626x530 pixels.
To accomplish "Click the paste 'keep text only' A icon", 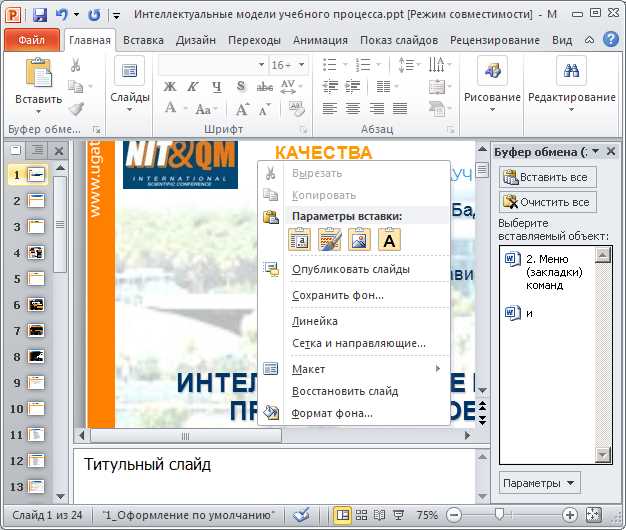I will (389, 239).
